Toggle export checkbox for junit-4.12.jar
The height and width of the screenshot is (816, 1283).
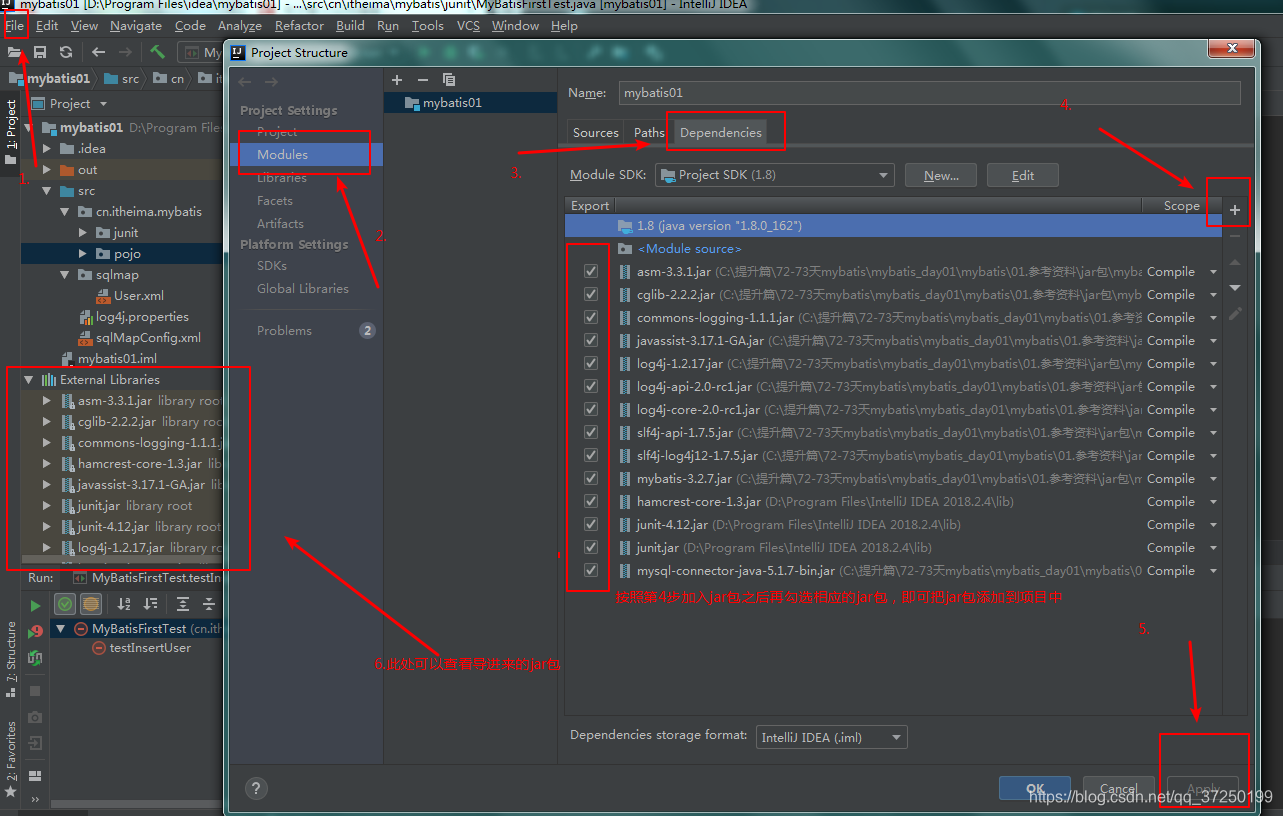[x=591, y=525]
